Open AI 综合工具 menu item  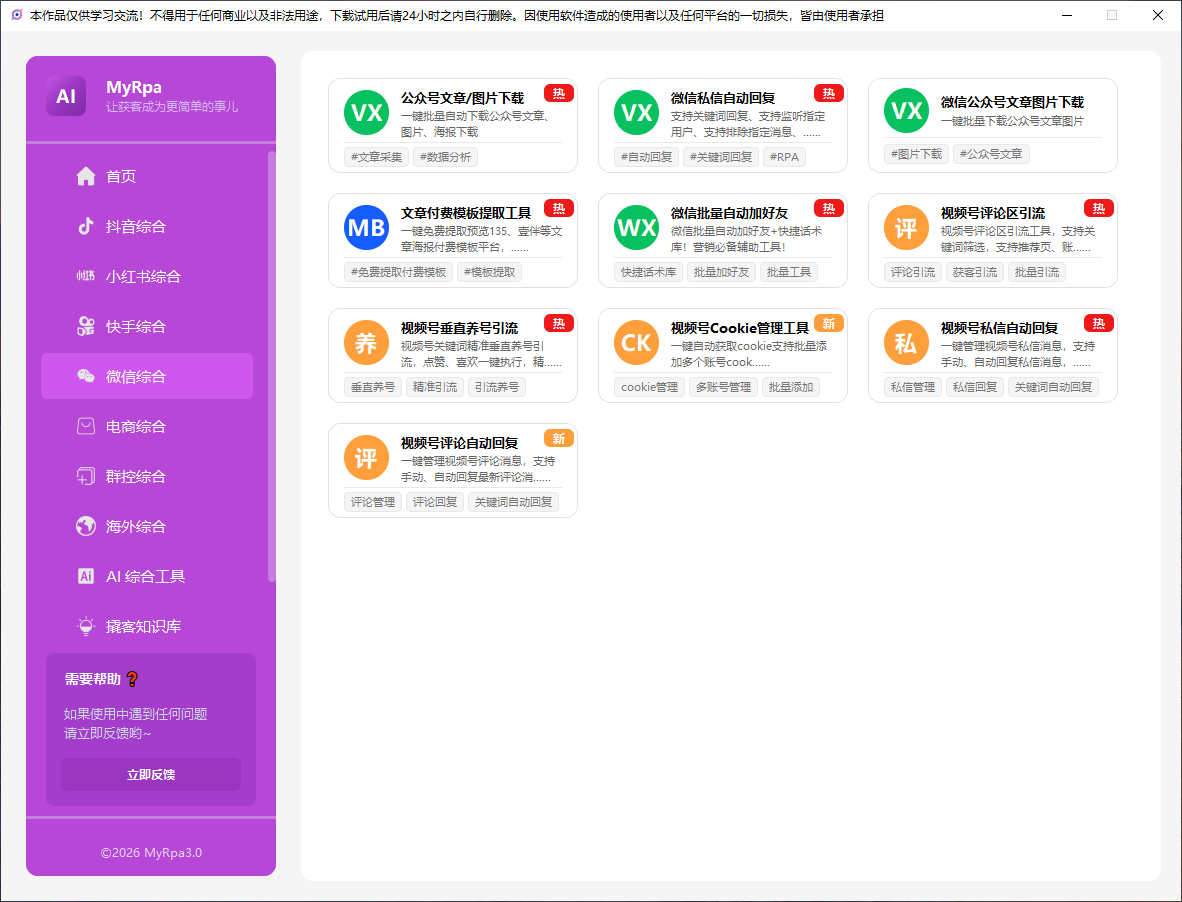pos(147,576)
